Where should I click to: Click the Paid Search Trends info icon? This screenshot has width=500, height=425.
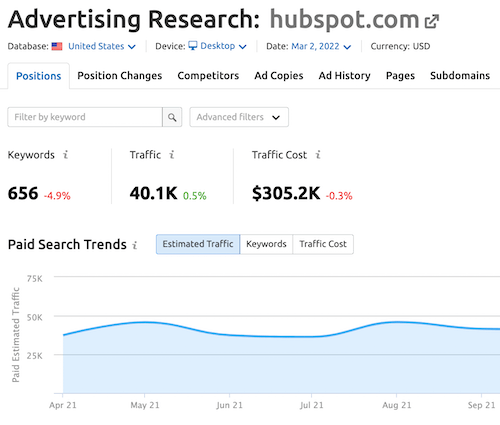click(x=135, y=245)
